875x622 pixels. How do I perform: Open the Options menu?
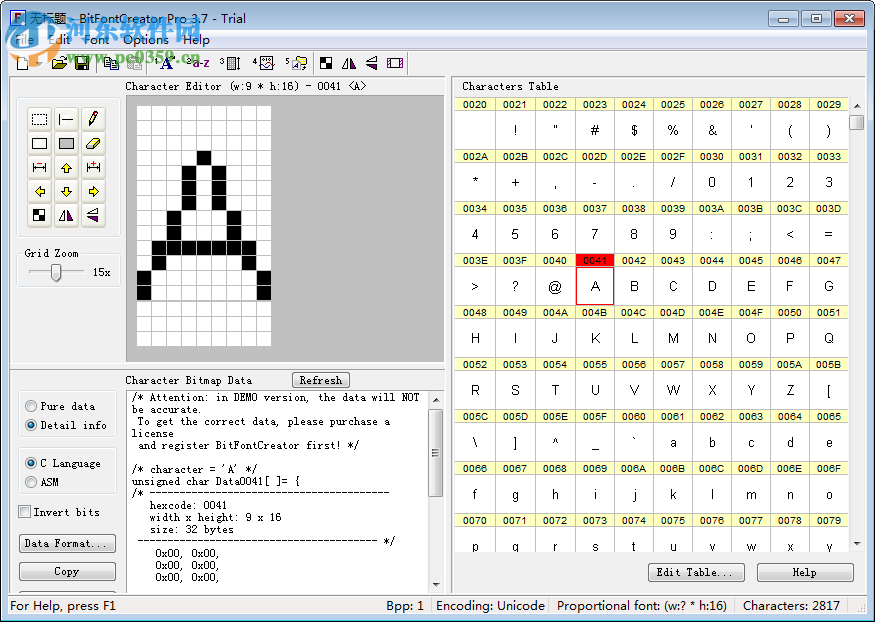click(146, 40)
